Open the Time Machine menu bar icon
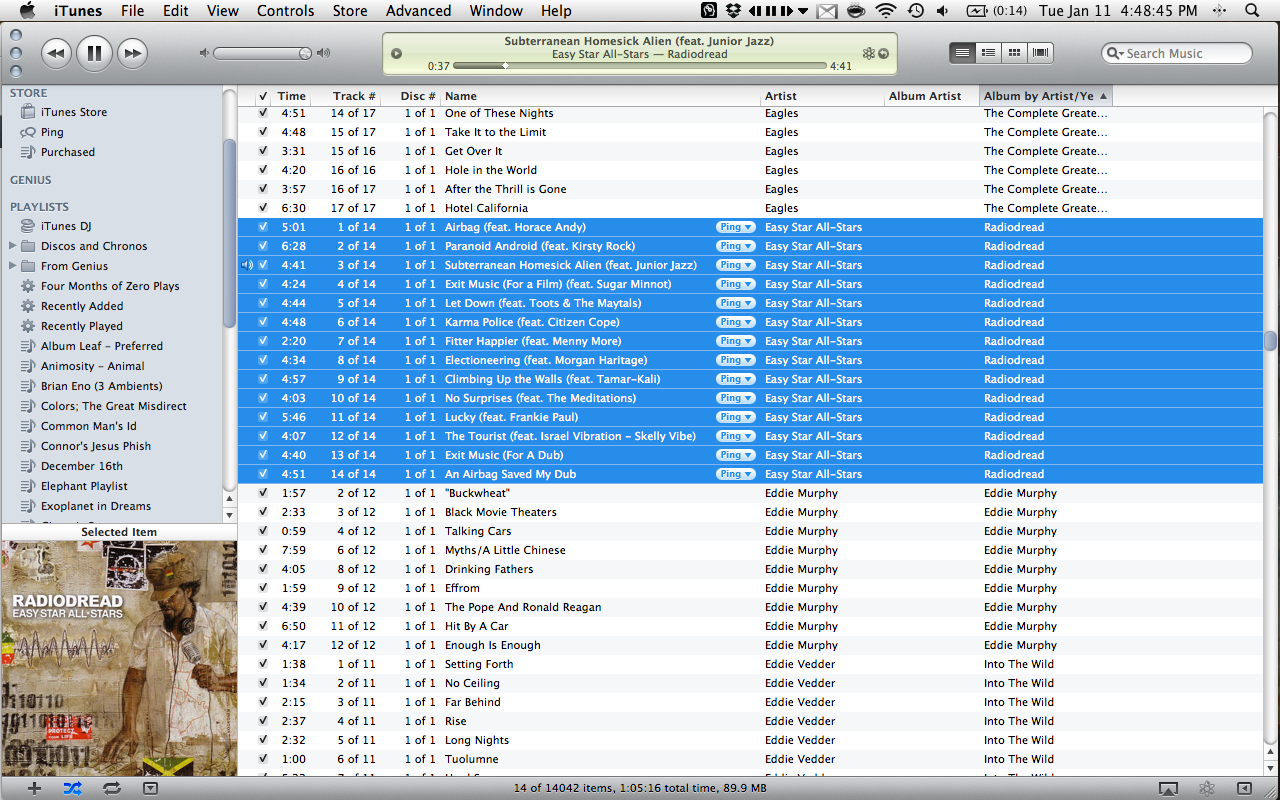1280x800 pixels. [x=915, y=11]
